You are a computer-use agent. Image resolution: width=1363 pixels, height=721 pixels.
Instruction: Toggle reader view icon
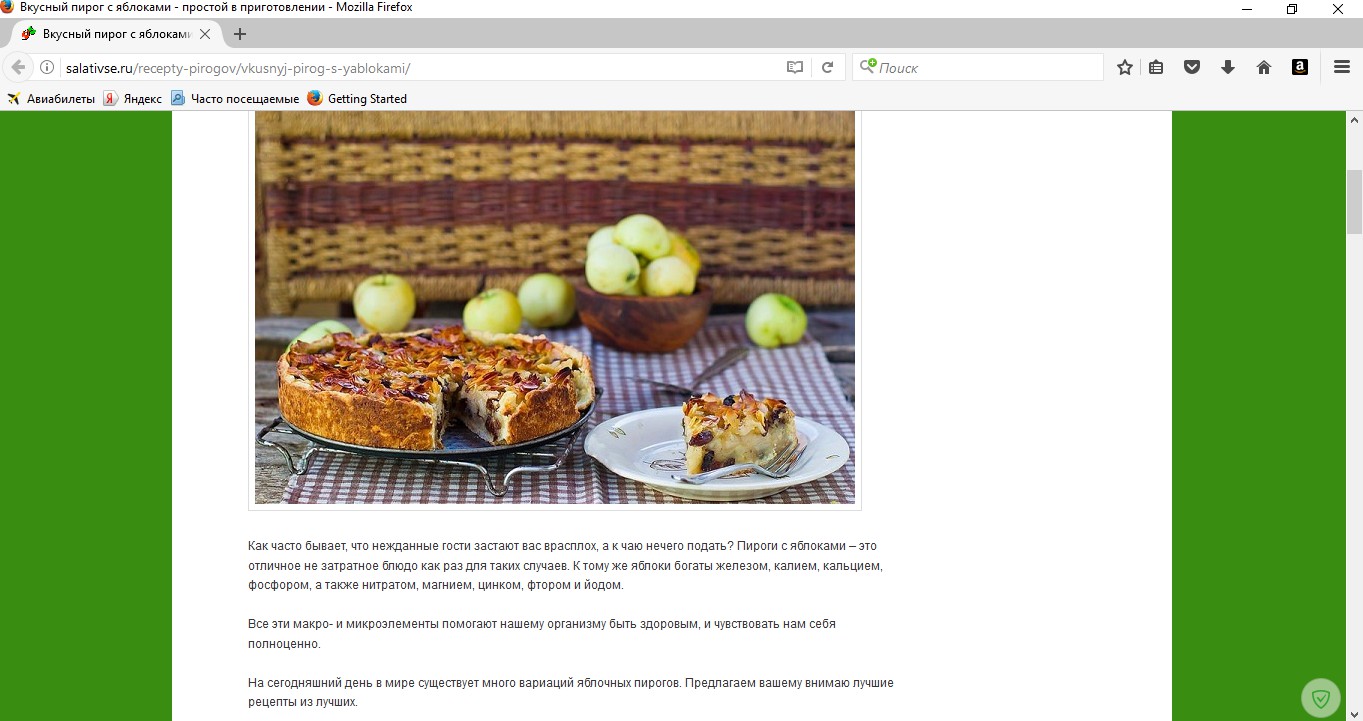(795, 67)
